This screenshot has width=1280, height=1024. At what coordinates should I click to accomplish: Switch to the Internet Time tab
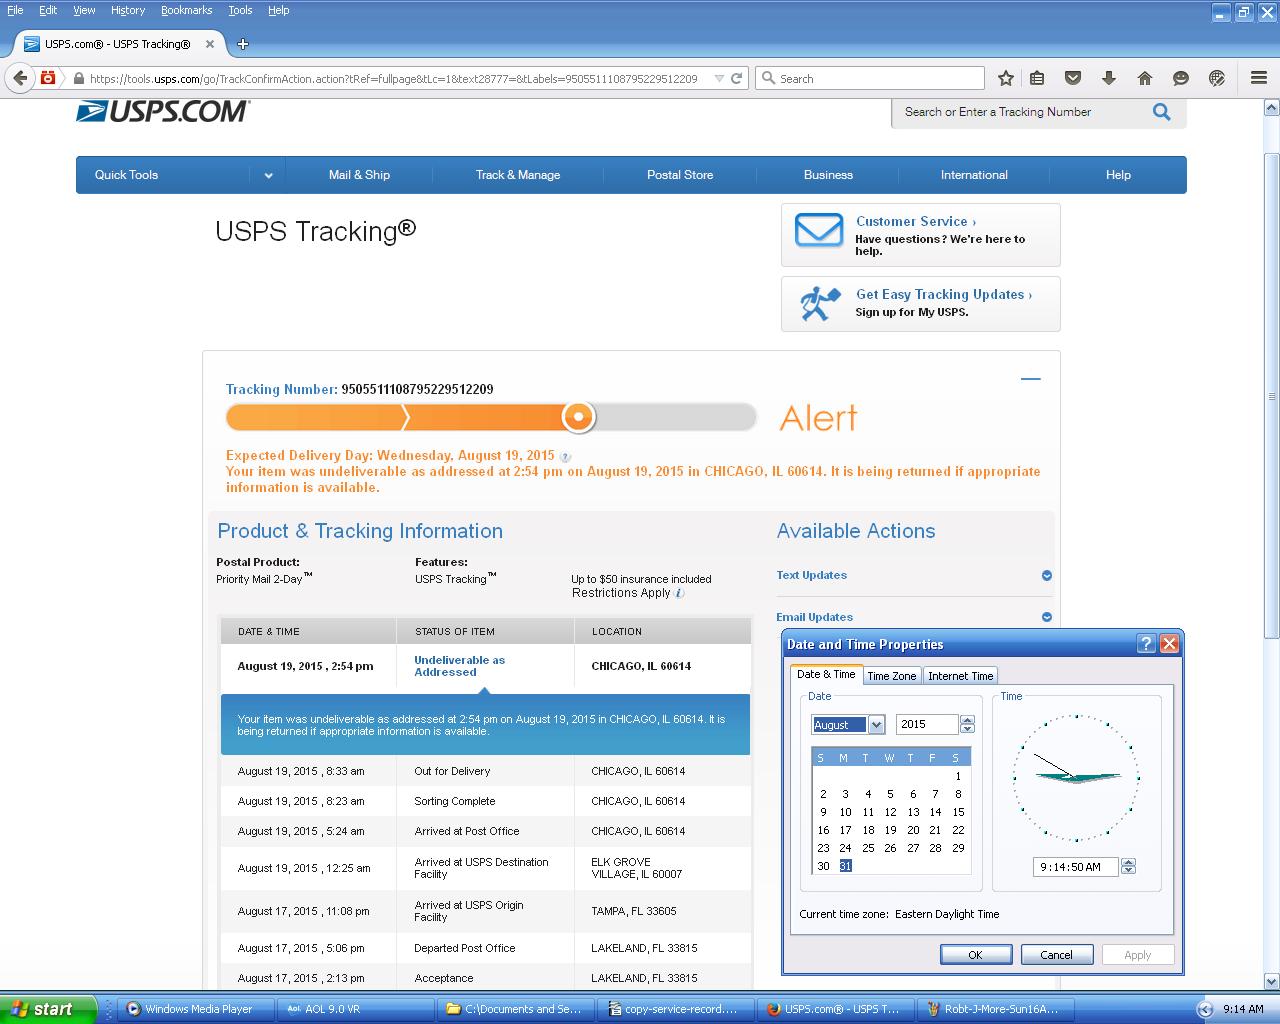click(960, 676)
